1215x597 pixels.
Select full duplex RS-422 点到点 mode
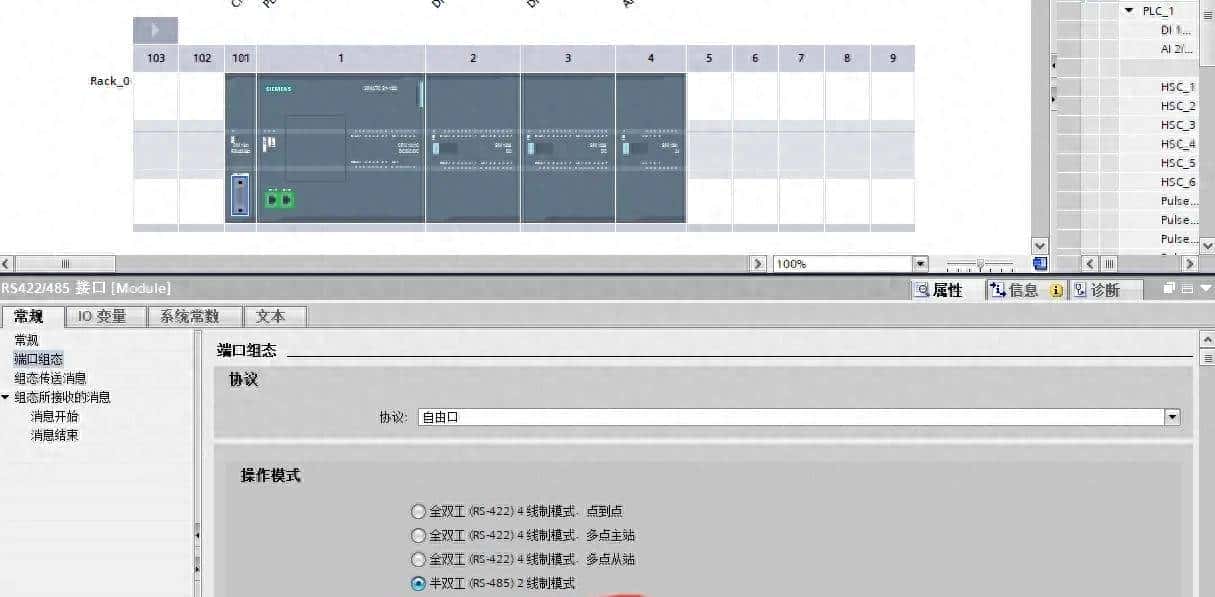point(418,511)
